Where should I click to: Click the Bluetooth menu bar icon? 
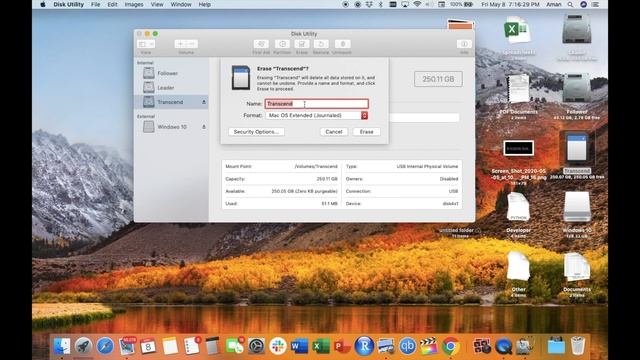(381, 4)
